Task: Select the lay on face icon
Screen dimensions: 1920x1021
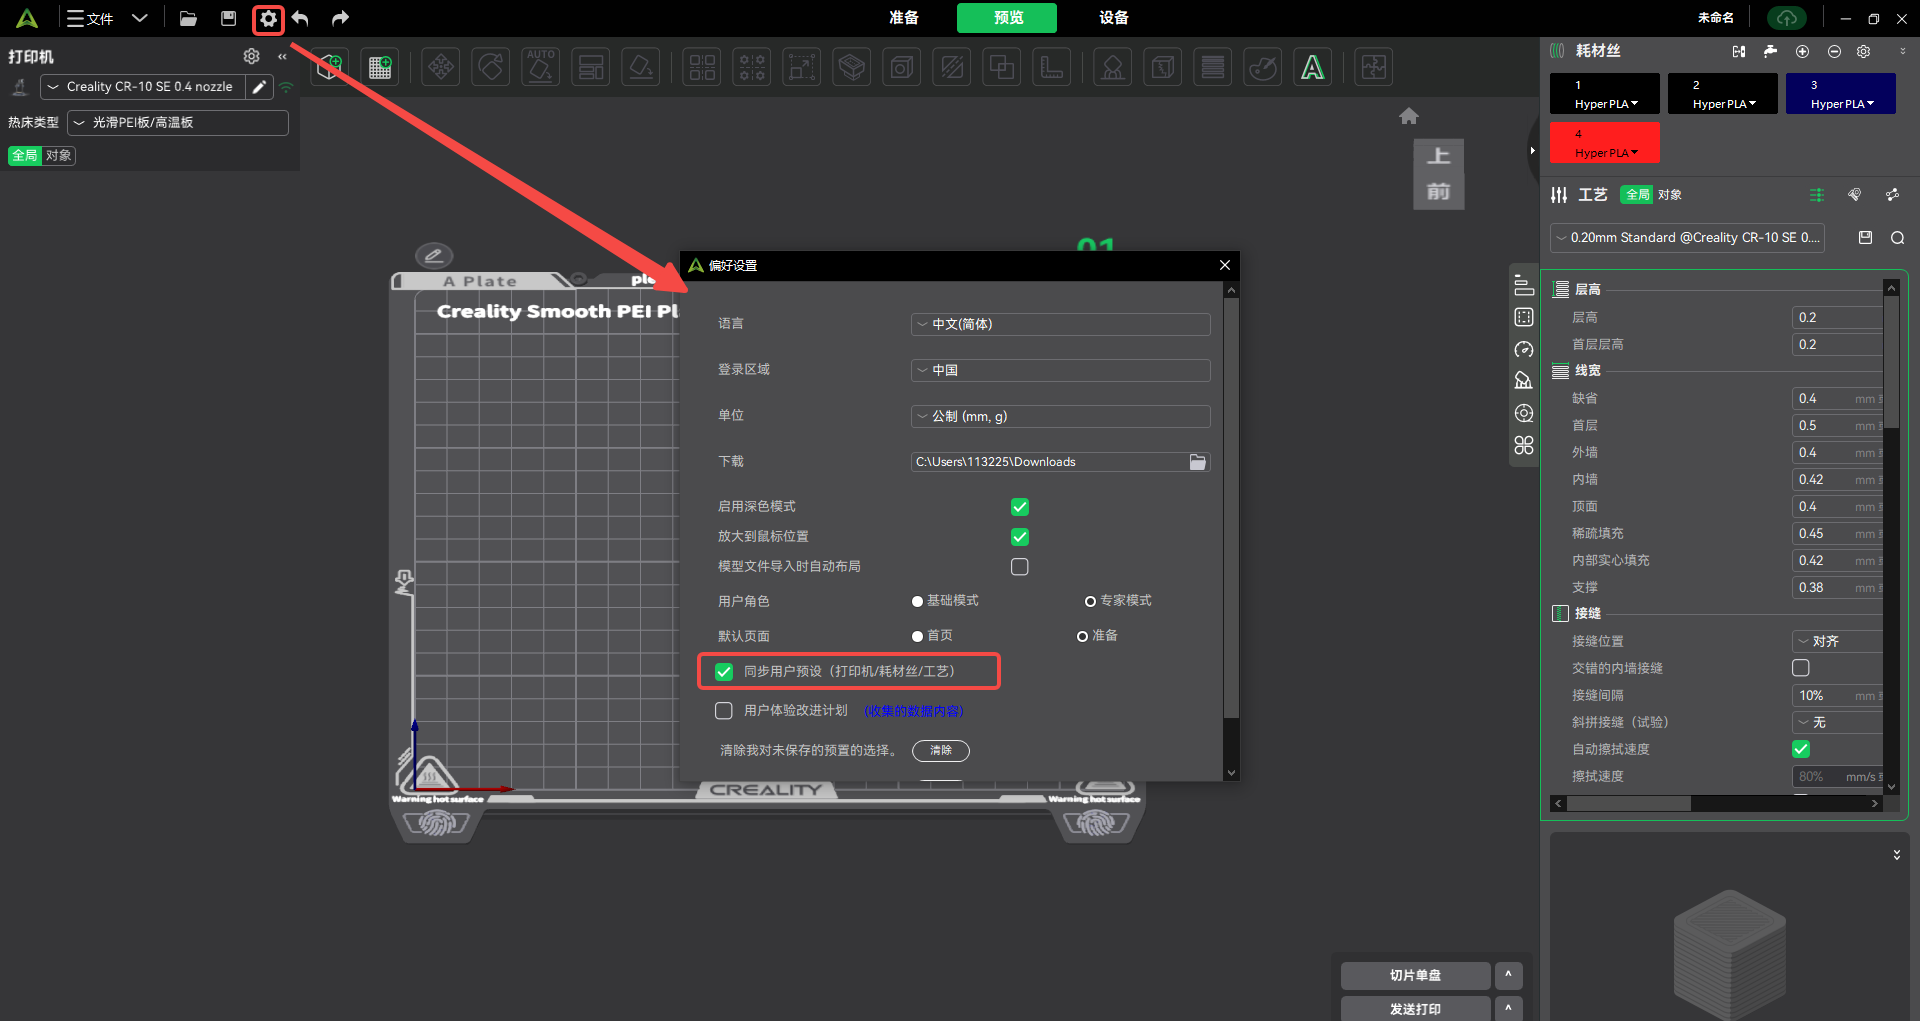Action: 641,67
